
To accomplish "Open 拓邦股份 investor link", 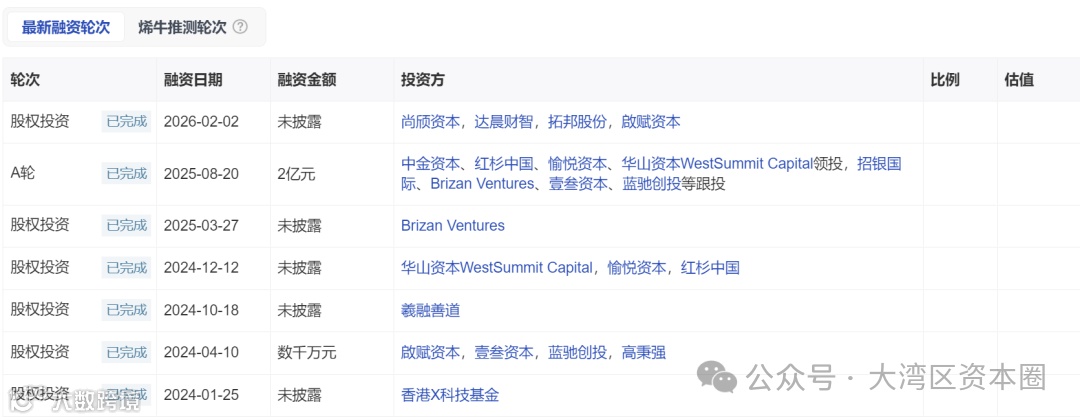I will pyautogui.click(x=577, y=122).
